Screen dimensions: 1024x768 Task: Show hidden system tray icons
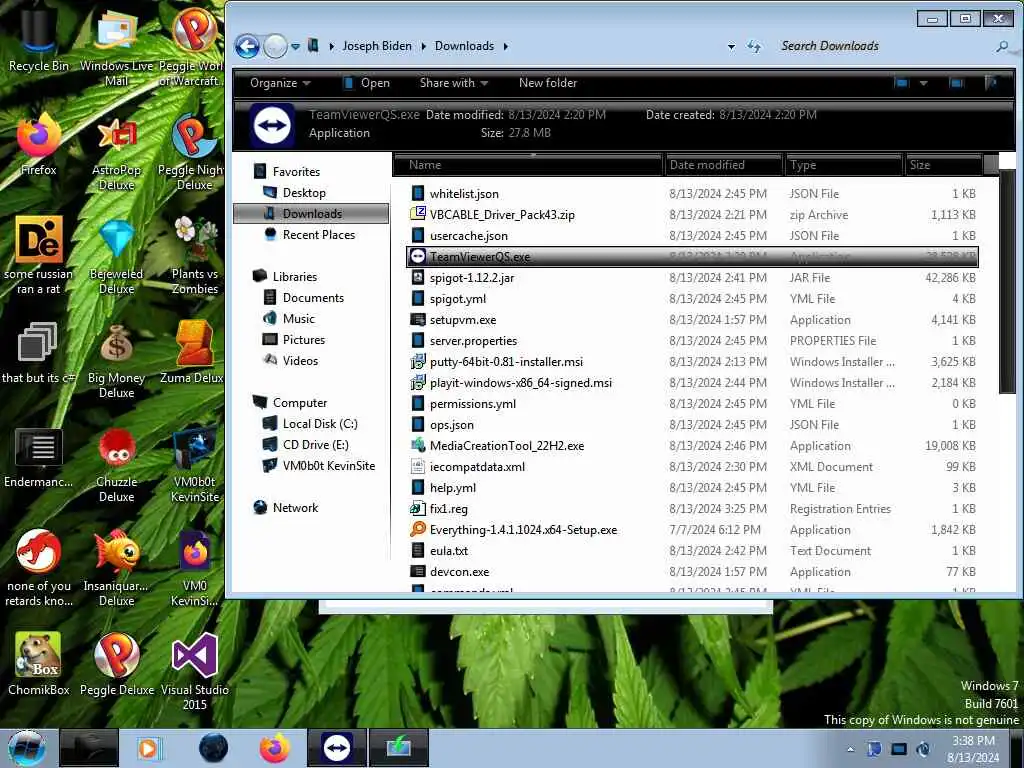pyautogui.click(x=850, y=749)
